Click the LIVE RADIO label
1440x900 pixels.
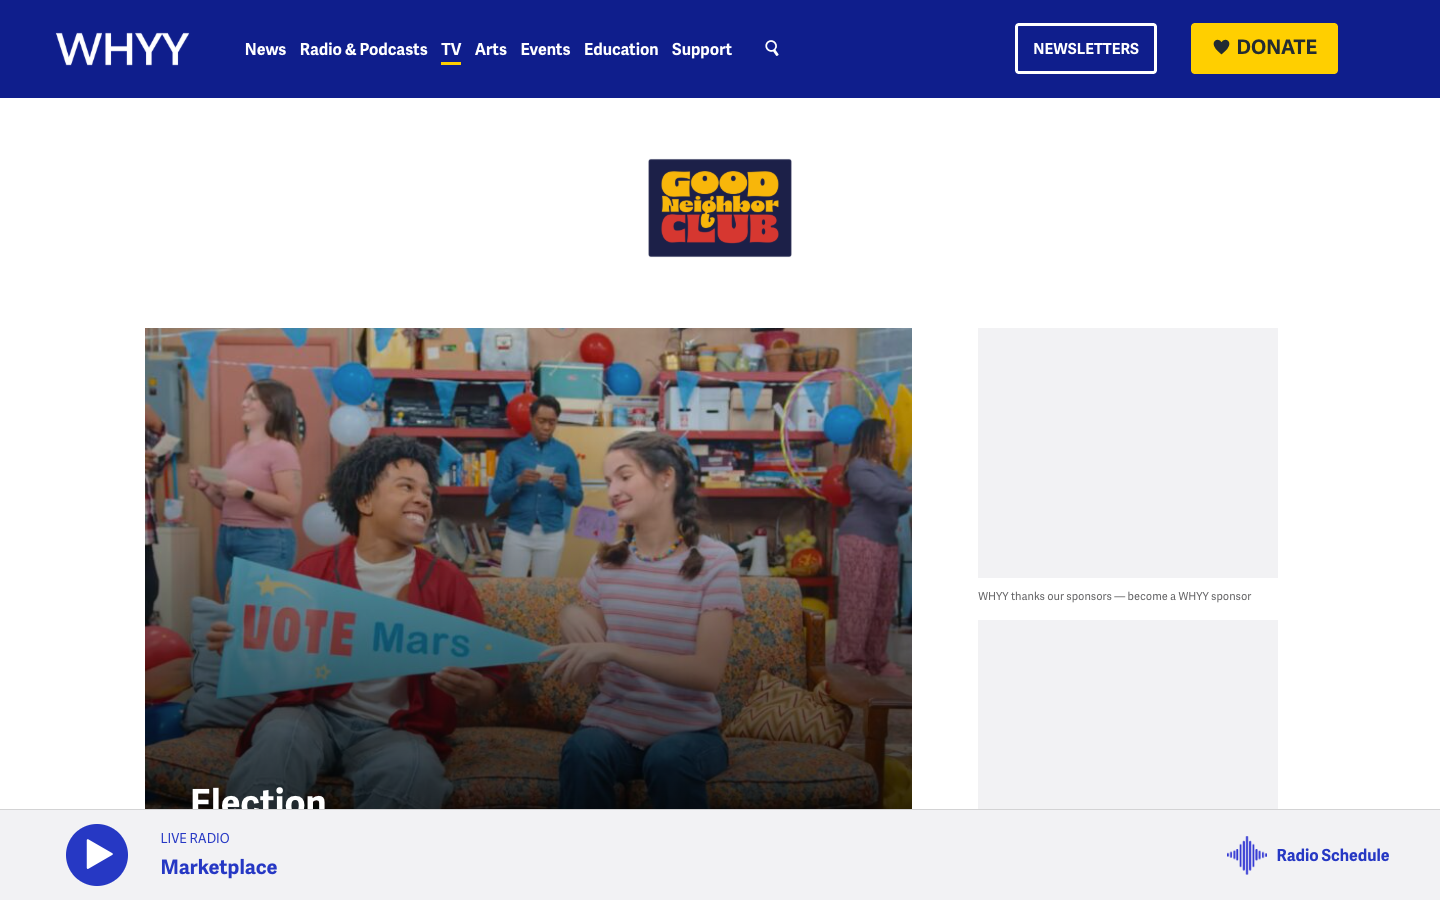coord(195,838)
